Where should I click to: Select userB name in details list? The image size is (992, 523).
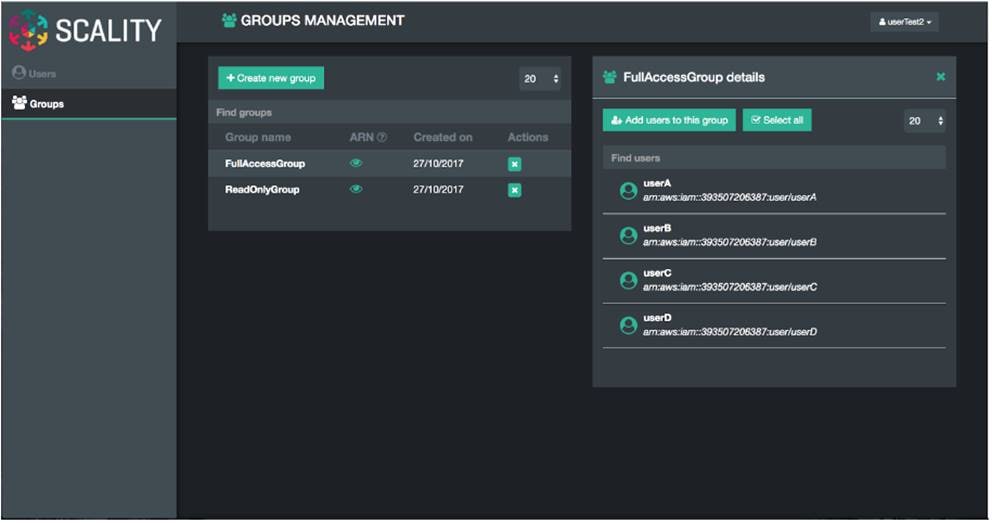[657, 228]
